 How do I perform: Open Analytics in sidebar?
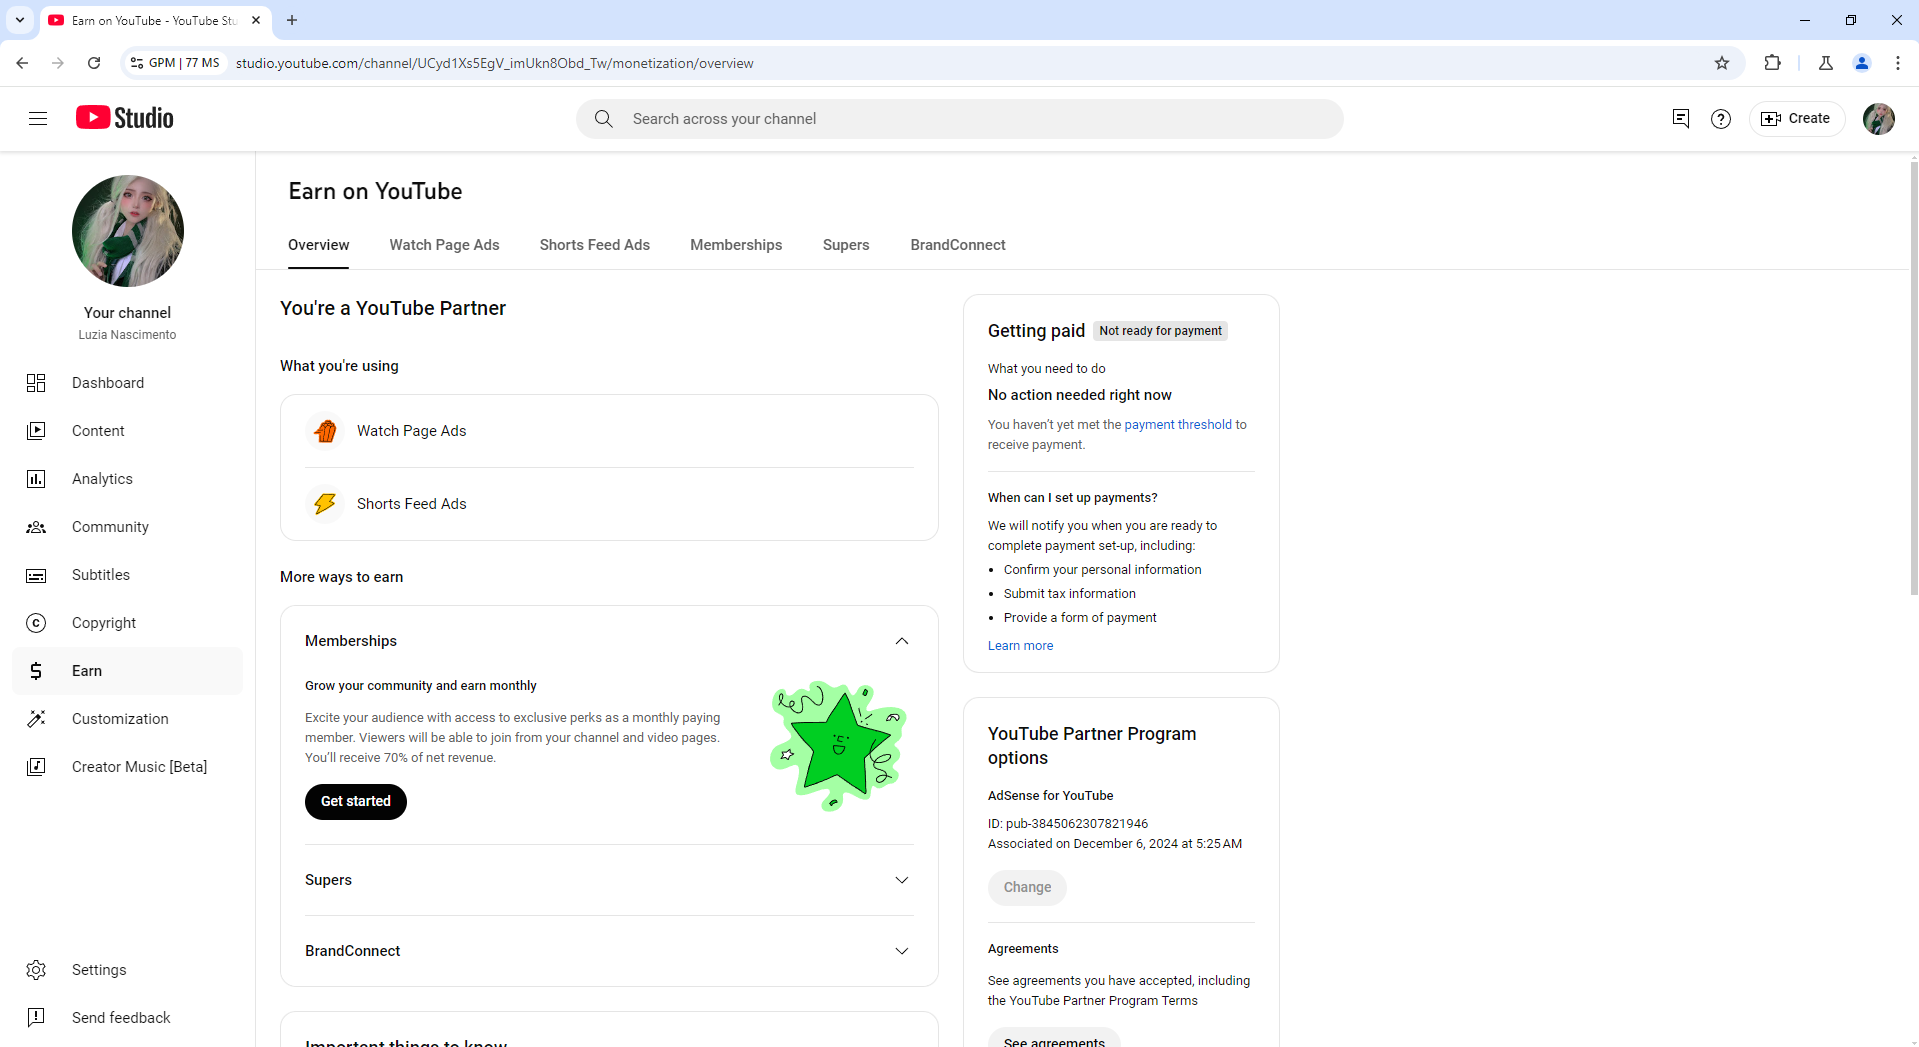(x=128, y=479)
